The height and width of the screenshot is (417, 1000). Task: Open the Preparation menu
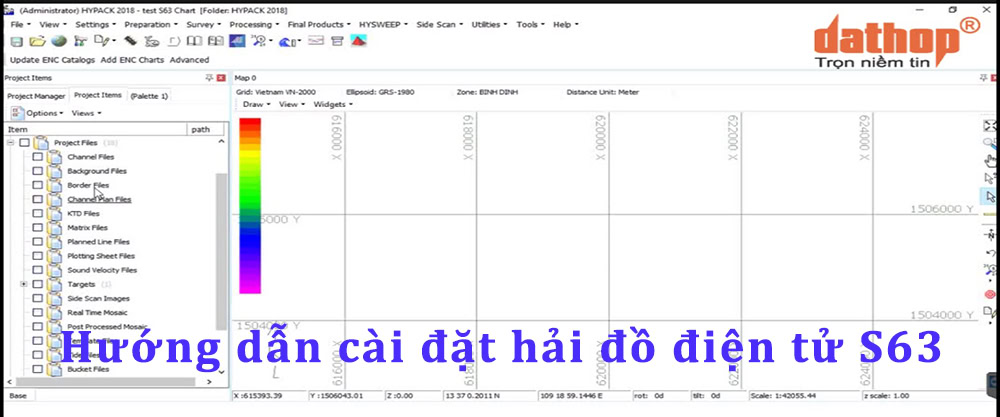click(x=151, y=24)
